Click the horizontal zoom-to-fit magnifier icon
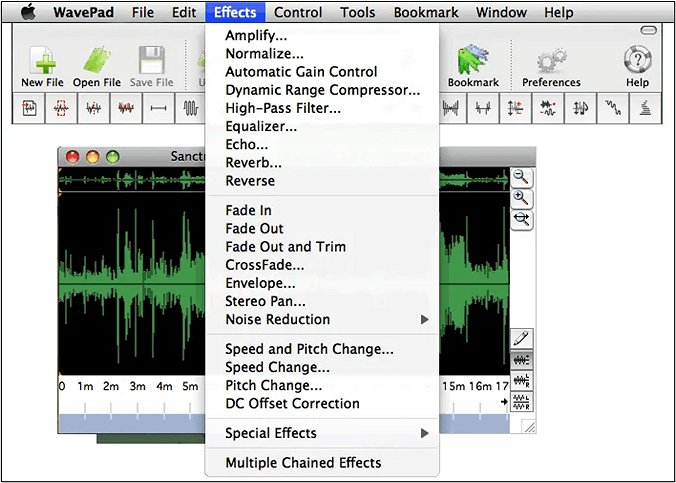Image resolution: width=676 pixels, height=483 pixels. [522, 220]
